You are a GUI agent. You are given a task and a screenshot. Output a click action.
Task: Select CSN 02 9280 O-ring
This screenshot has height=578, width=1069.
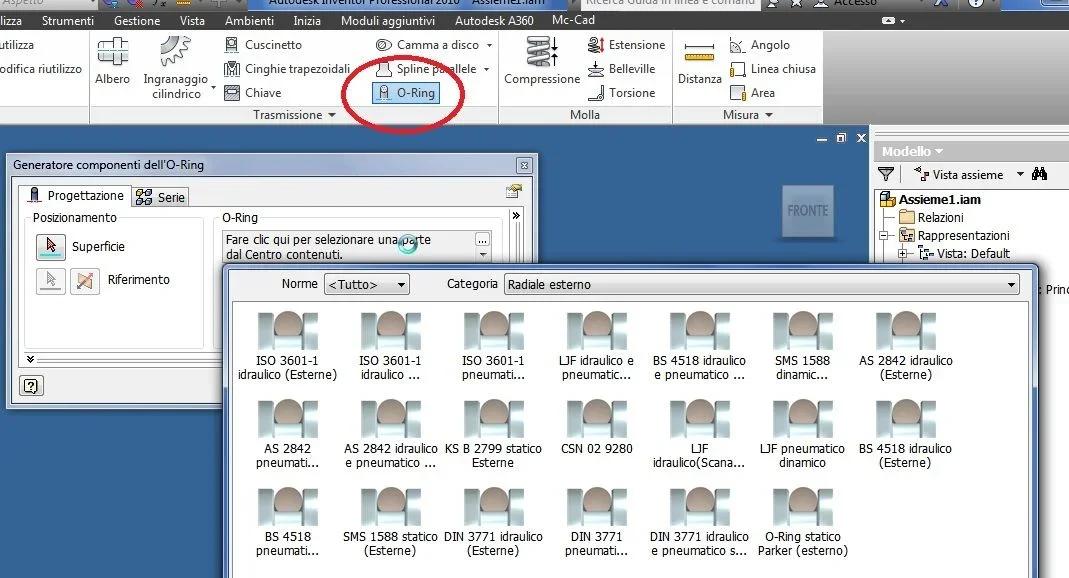pos(597,427)
